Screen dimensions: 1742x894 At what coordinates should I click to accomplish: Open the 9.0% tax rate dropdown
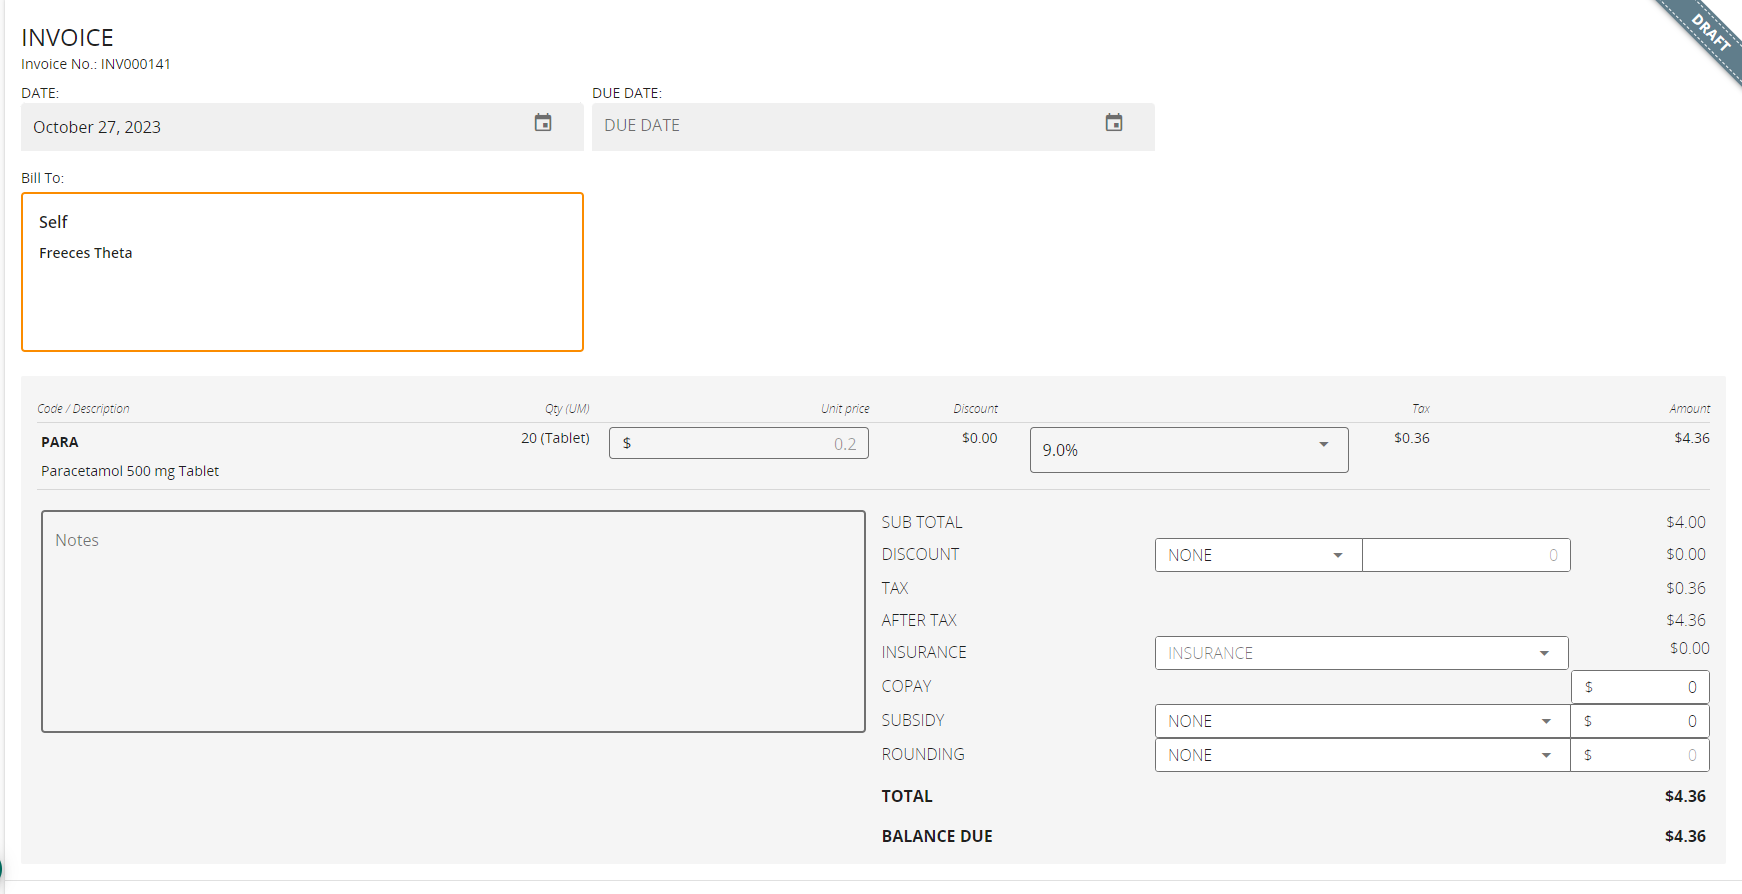tap(1189, 450)
